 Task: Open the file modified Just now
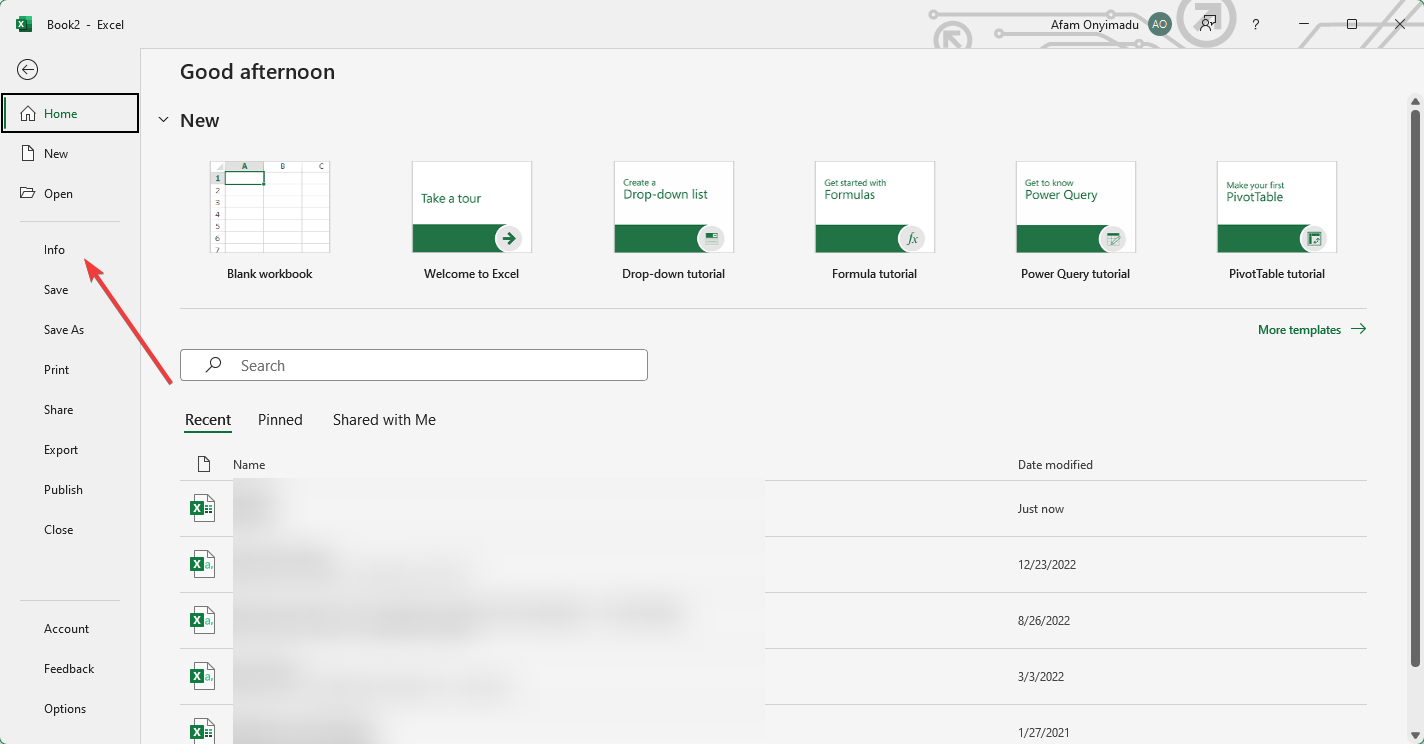(x=773, y=508)
